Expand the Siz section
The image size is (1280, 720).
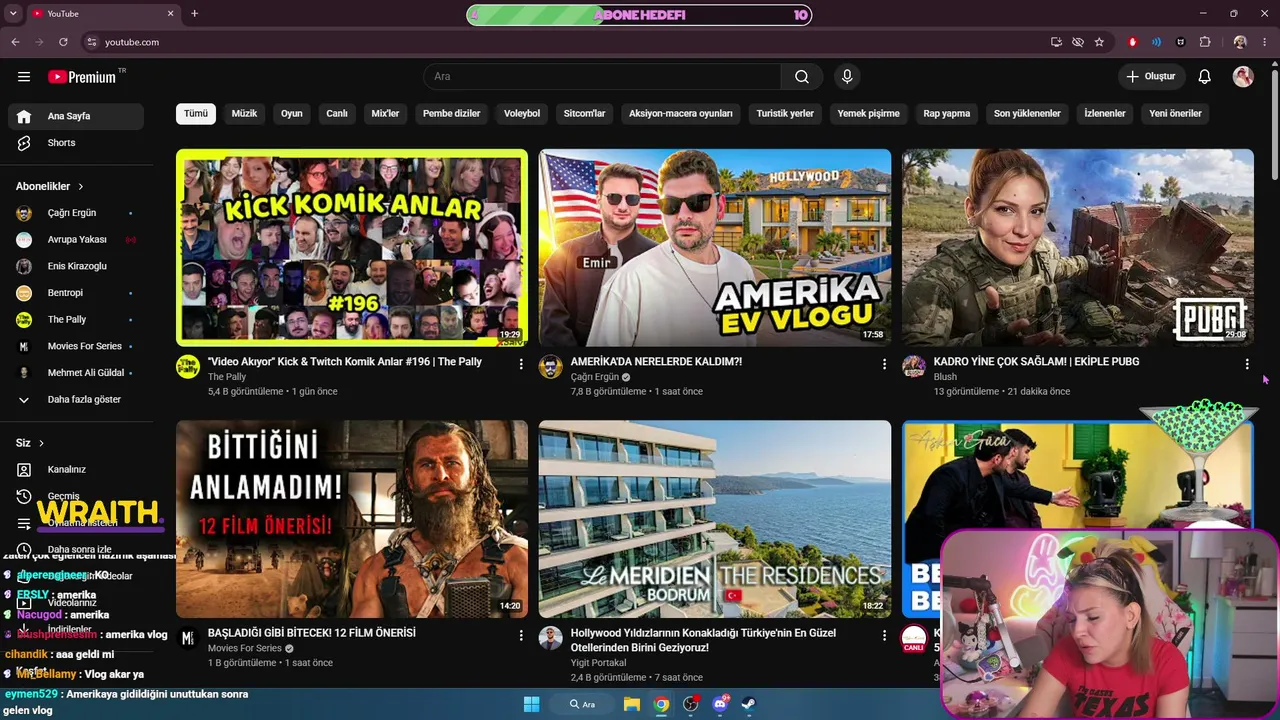point(30,443)
